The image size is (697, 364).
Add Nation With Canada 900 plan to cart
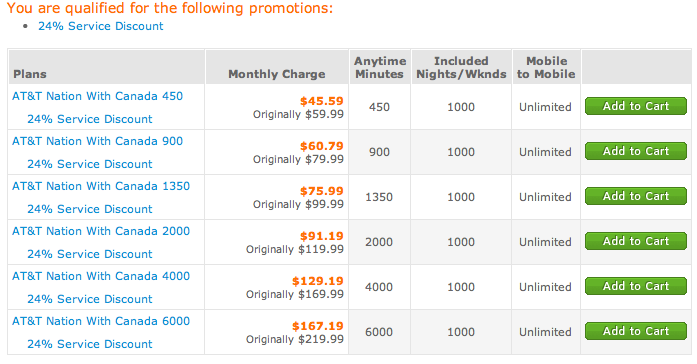coord(636,151)
